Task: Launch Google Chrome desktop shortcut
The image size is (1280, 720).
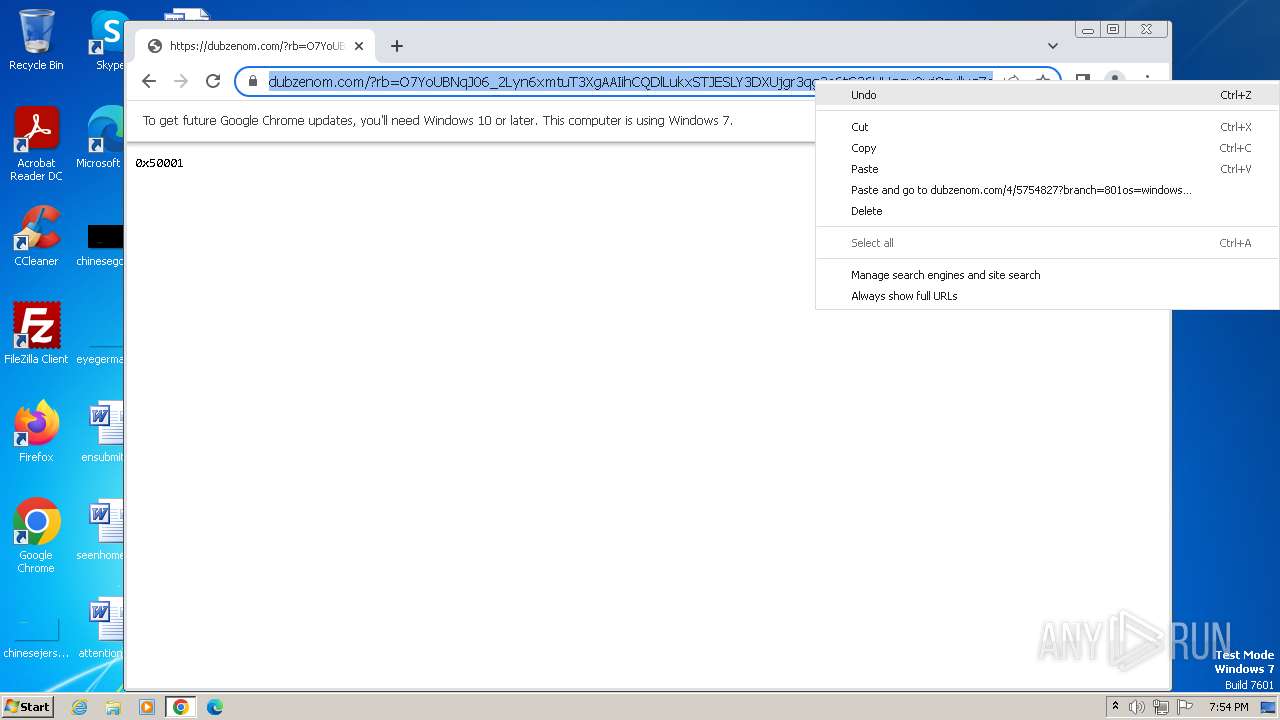Action: [36, 535]
